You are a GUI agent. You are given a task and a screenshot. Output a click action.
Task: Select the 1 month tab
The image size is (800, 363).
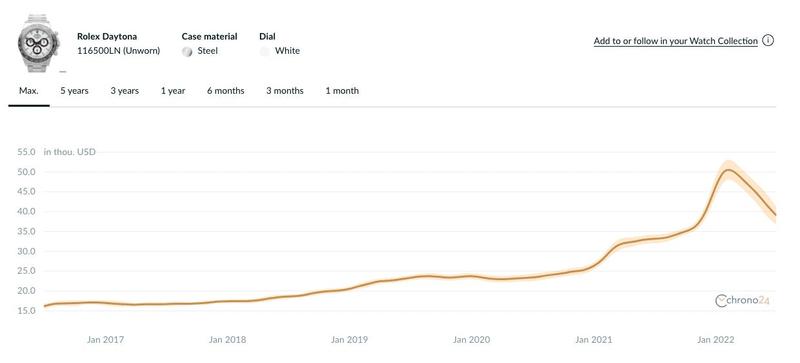tap(342, 91)
